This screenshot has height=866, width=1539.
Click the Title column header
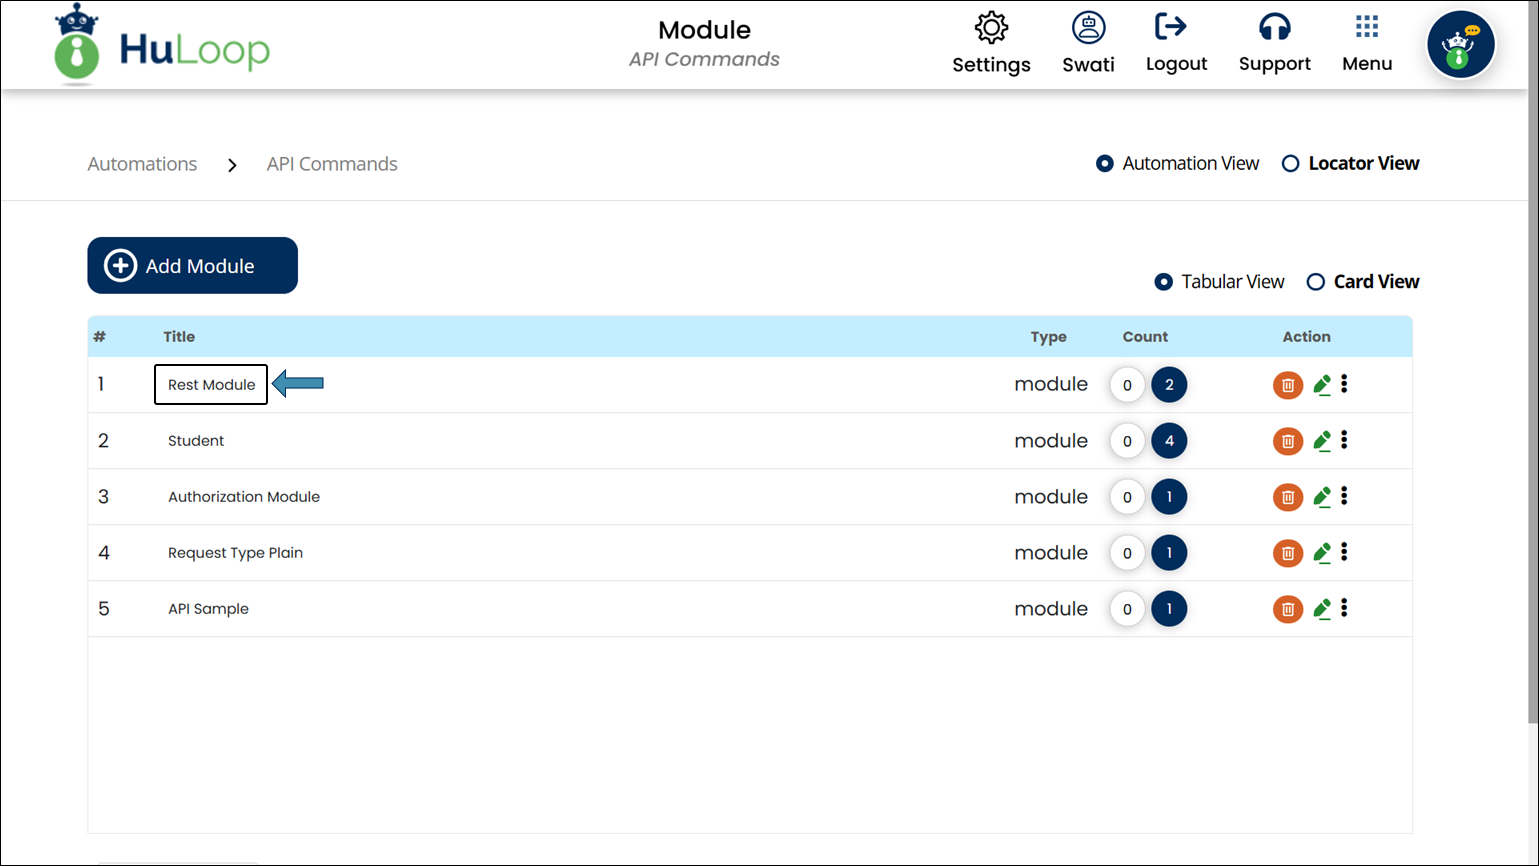(179, 337)
